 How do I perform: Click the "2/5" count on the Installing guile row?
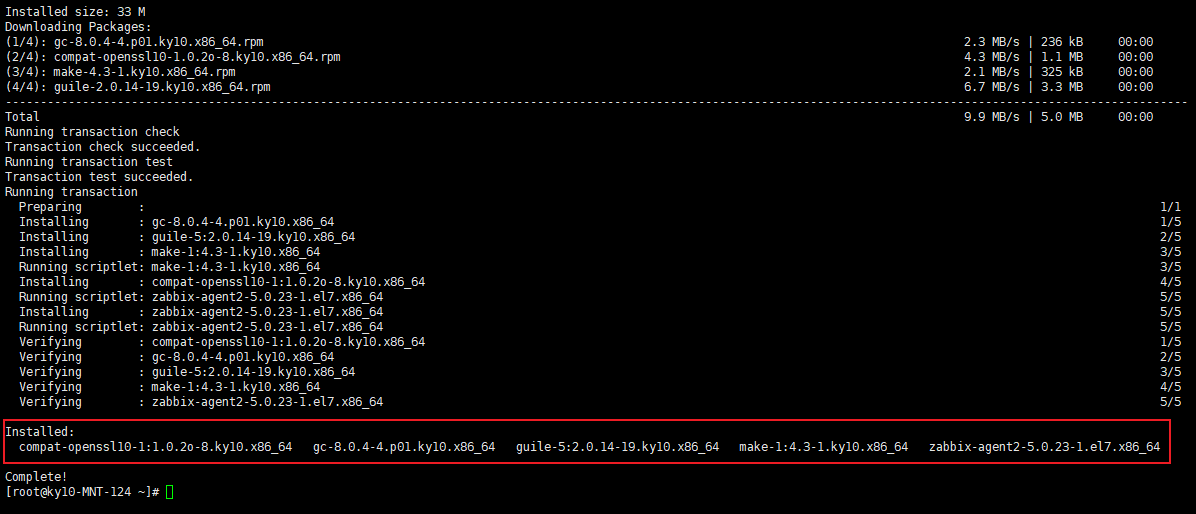1170,236
